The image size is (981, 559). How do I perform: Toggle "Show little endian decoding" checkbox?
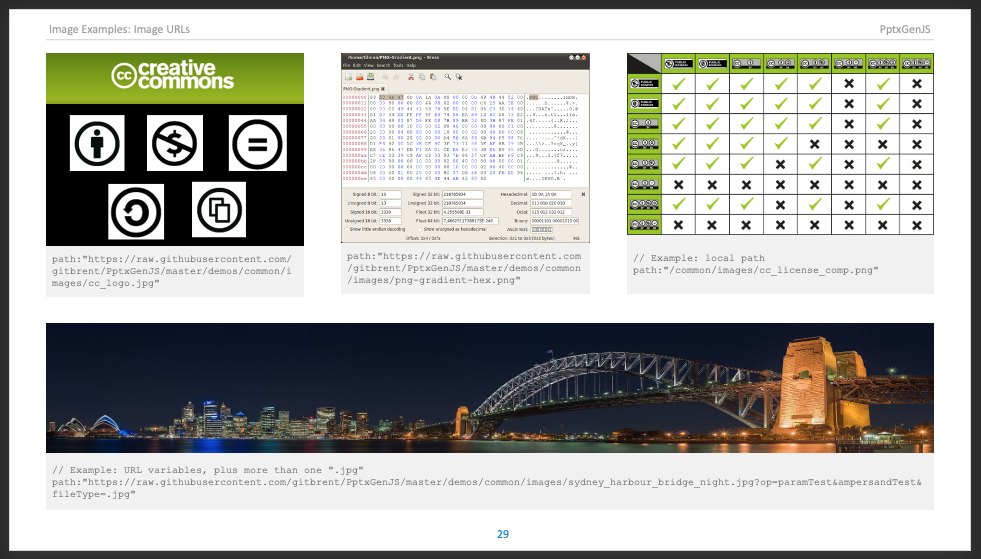click(x=346, y=229)
